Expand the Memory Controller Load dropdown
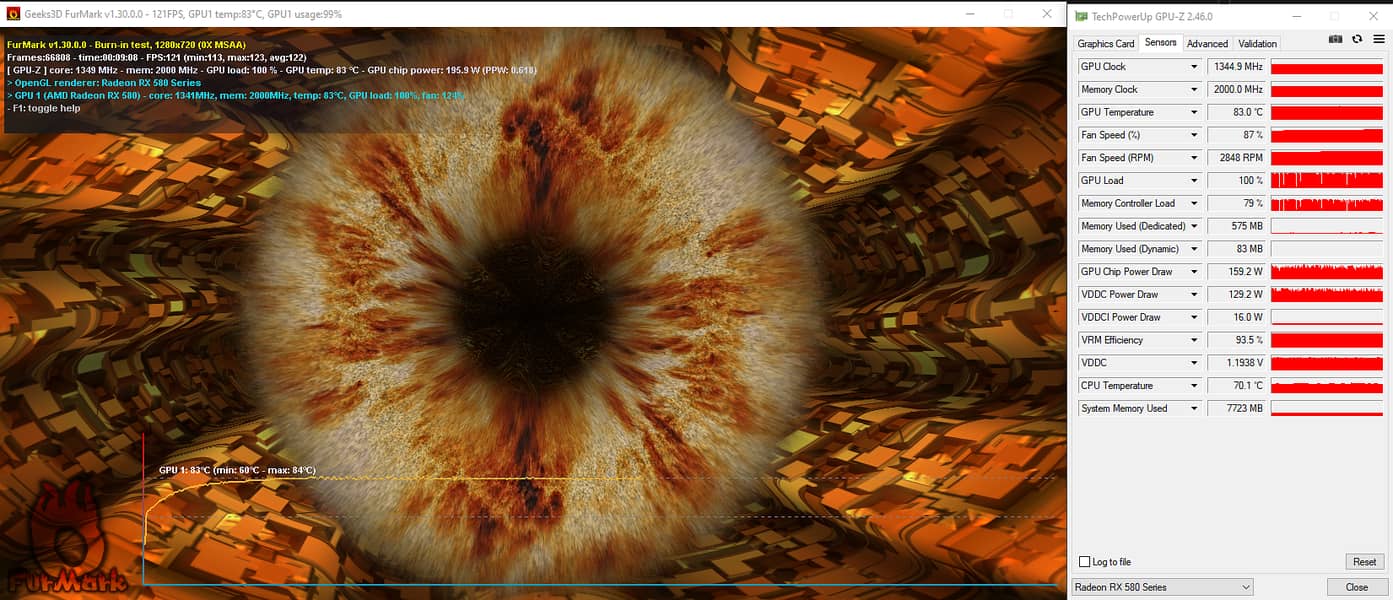This screenshot has height=600, width=1393. [x=1193, y=204]
